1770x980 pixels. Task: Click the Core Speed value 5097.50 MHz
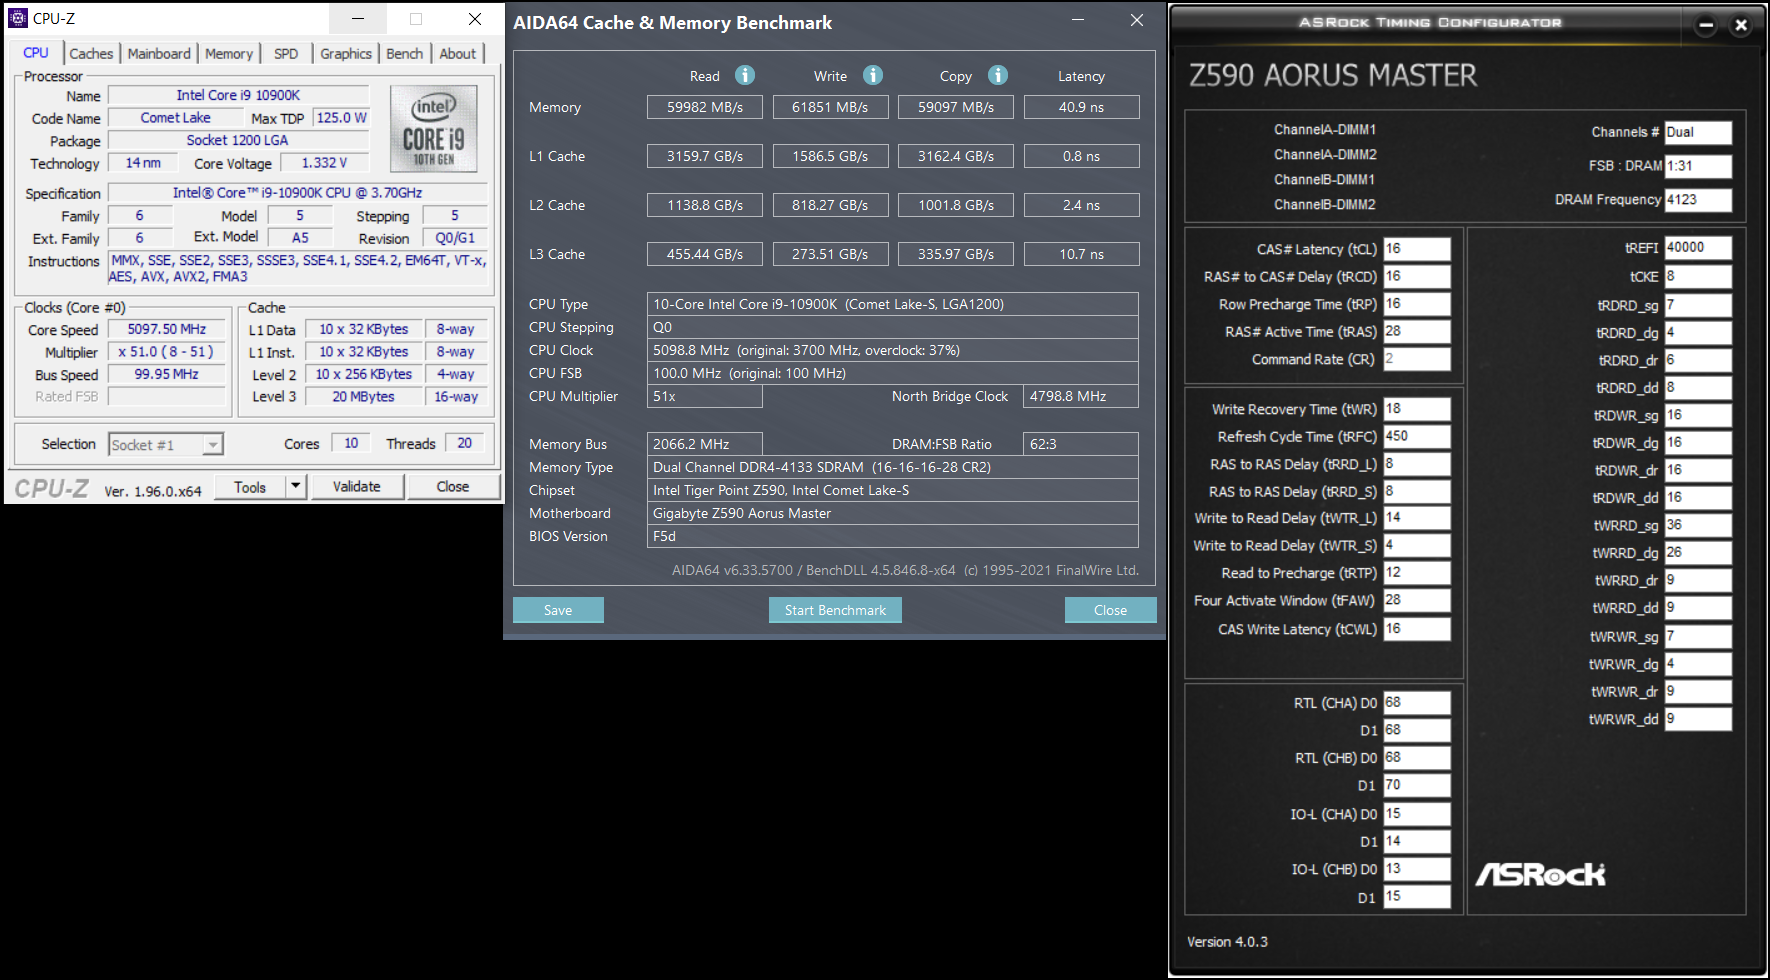(x=167, y=329)
